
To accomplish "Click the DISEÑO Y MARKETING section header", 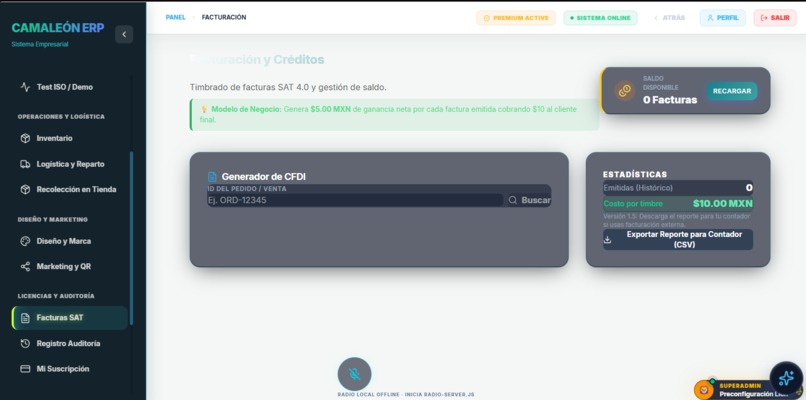I will tap(52, 220).
